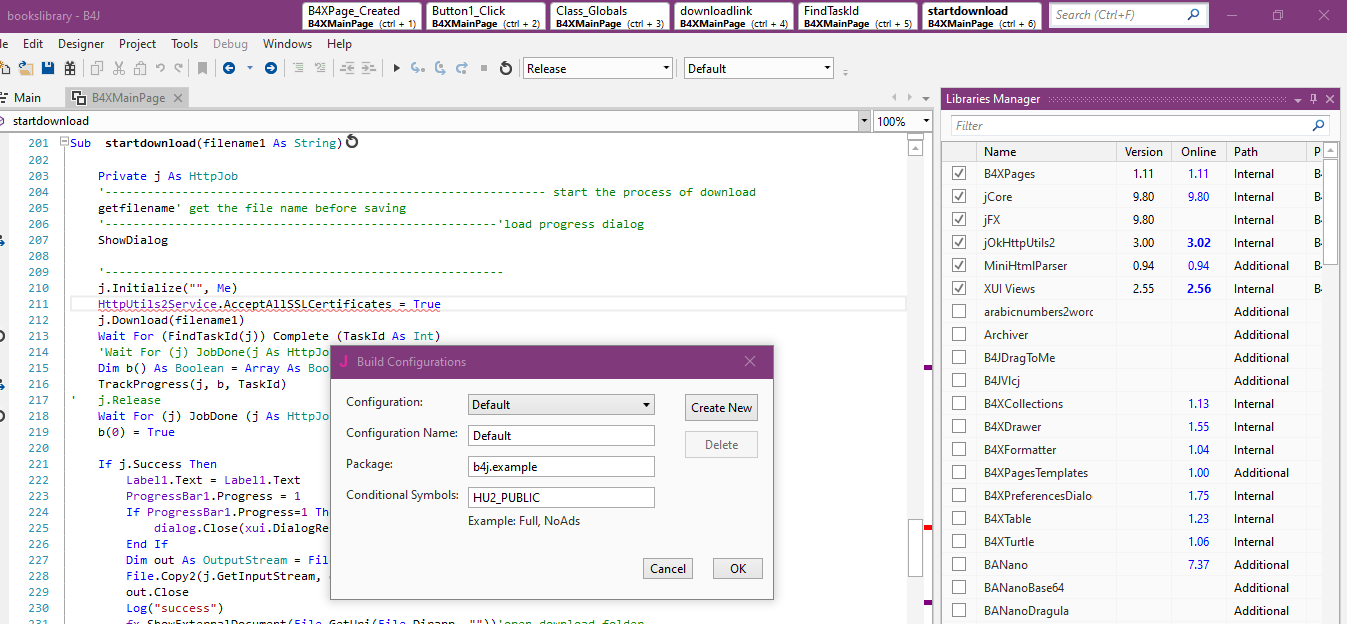The height and width of the screenshot is (624, 1347).
Task: Navigate backward with the blue left arrow
Action: click(229, 68)
